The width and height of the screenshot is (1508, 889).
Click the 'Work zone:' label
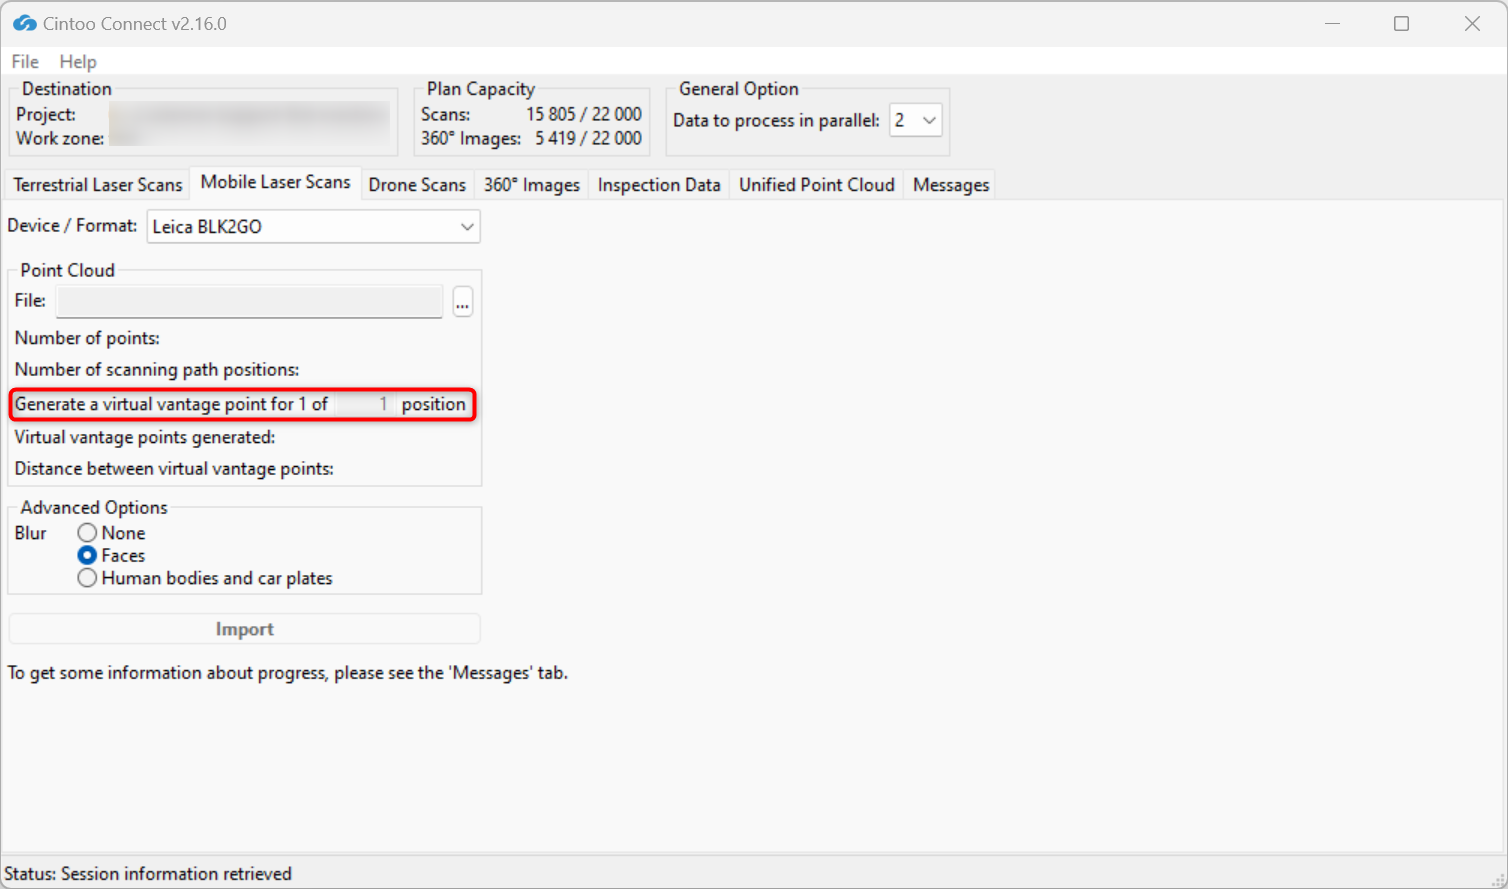click(60, 138)
